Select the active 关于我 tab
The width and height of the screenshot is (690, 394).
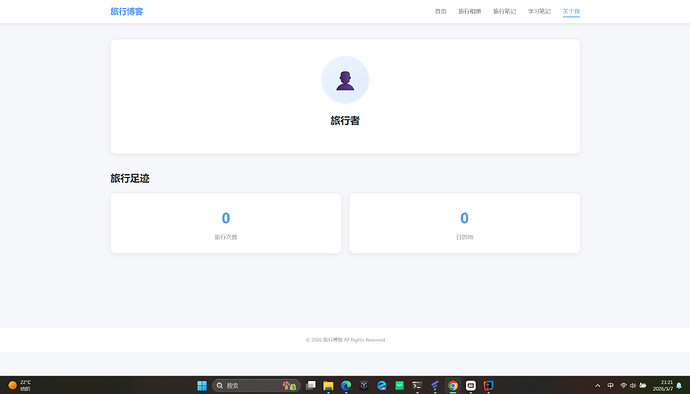point(571,11)
